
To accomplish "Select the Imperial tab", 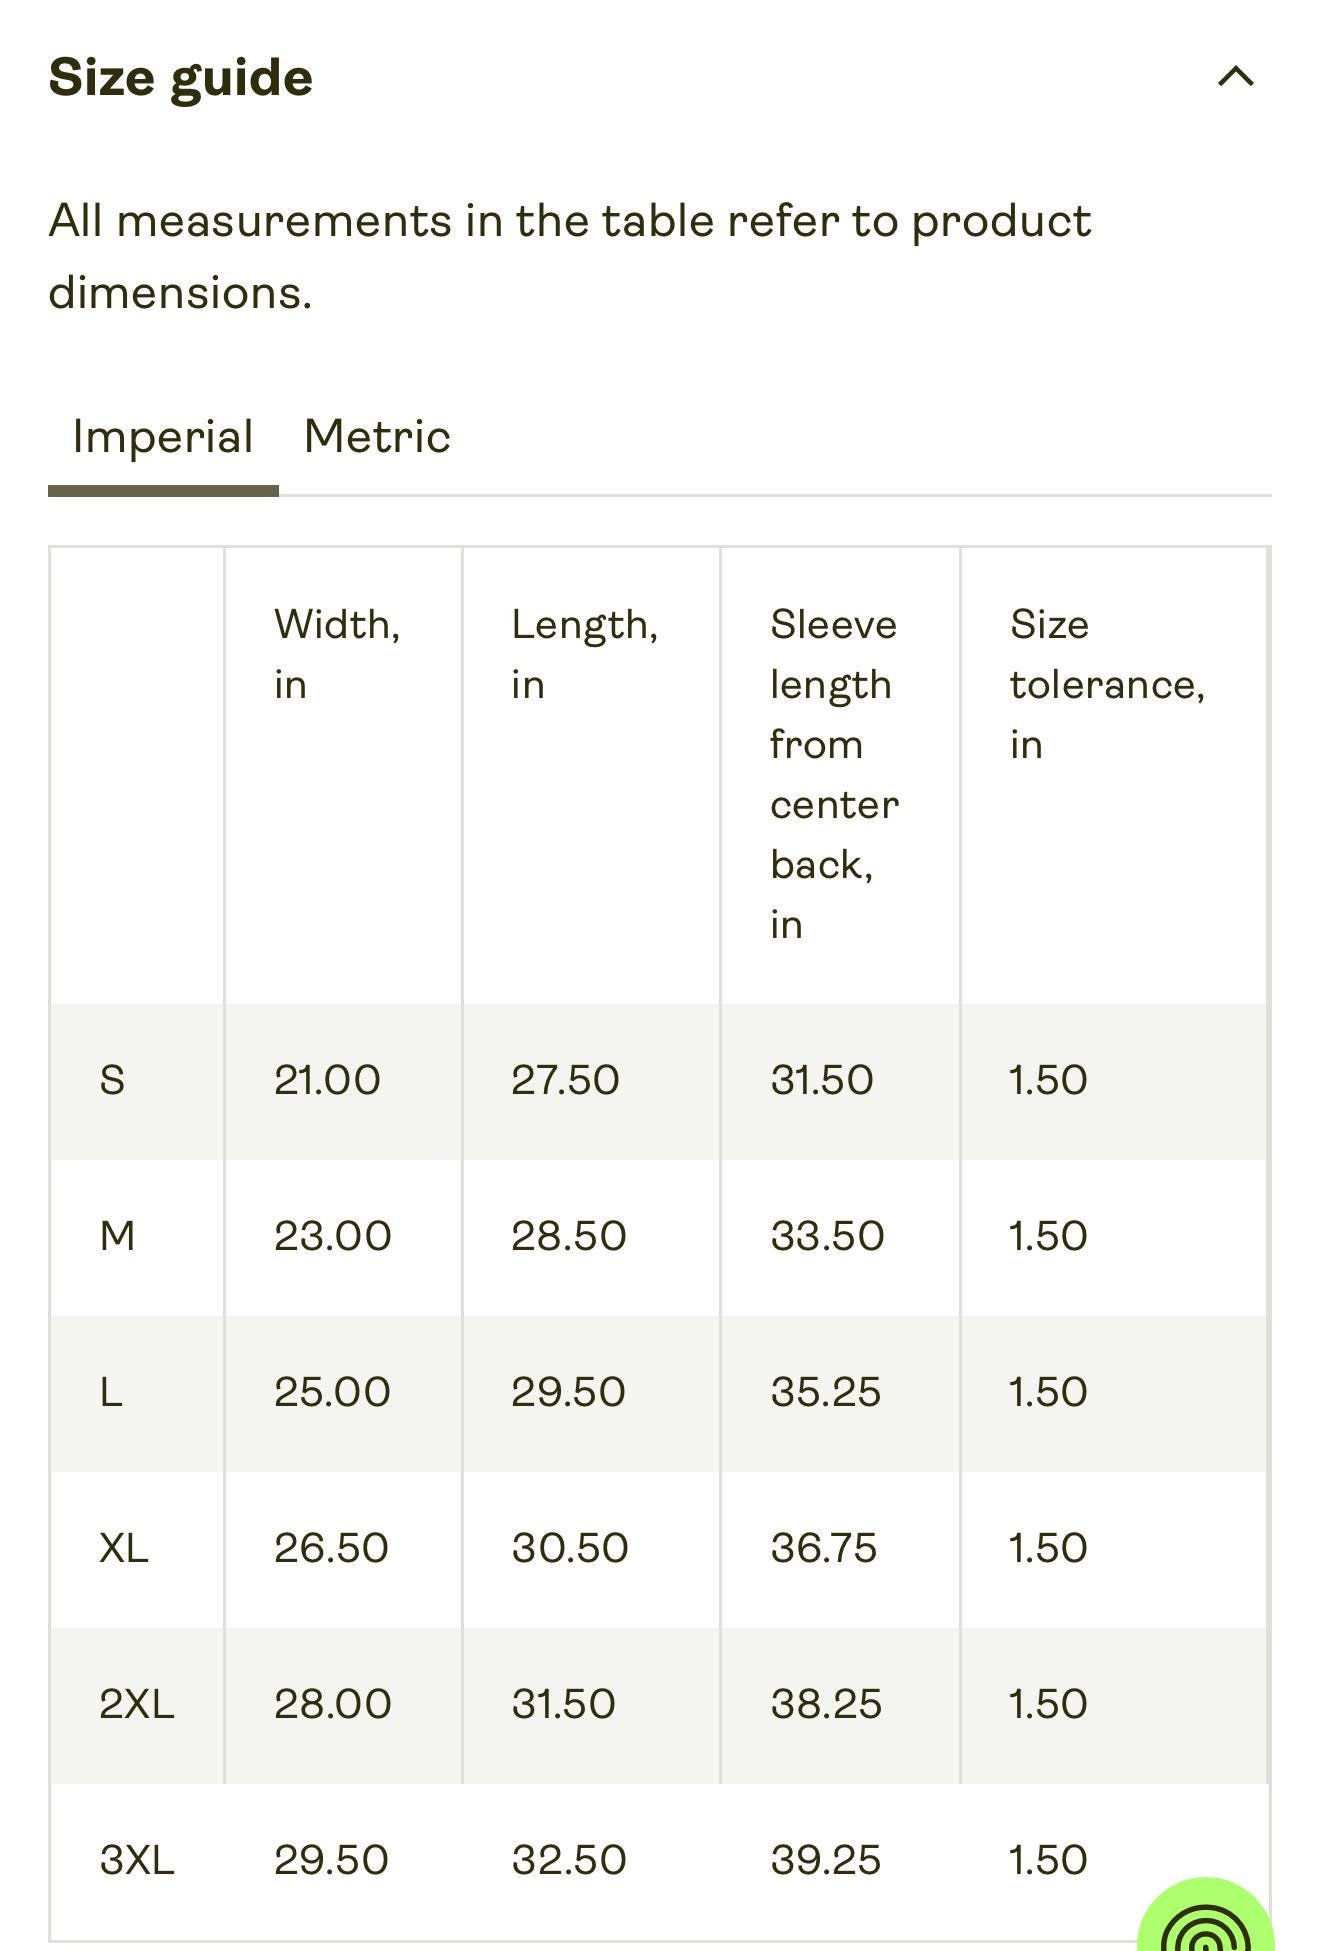I will [x=163, y=439].
